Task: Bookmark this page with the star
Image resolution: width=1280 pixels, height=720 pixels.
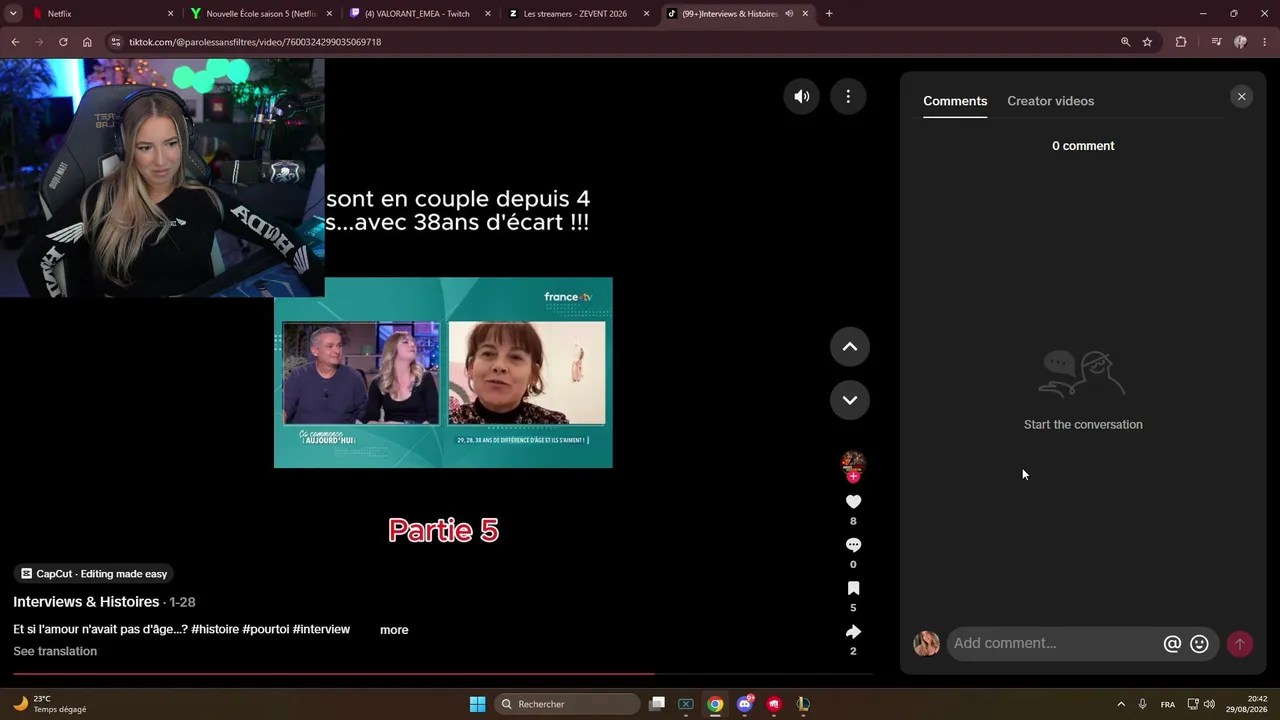Action: [1147, 42]
